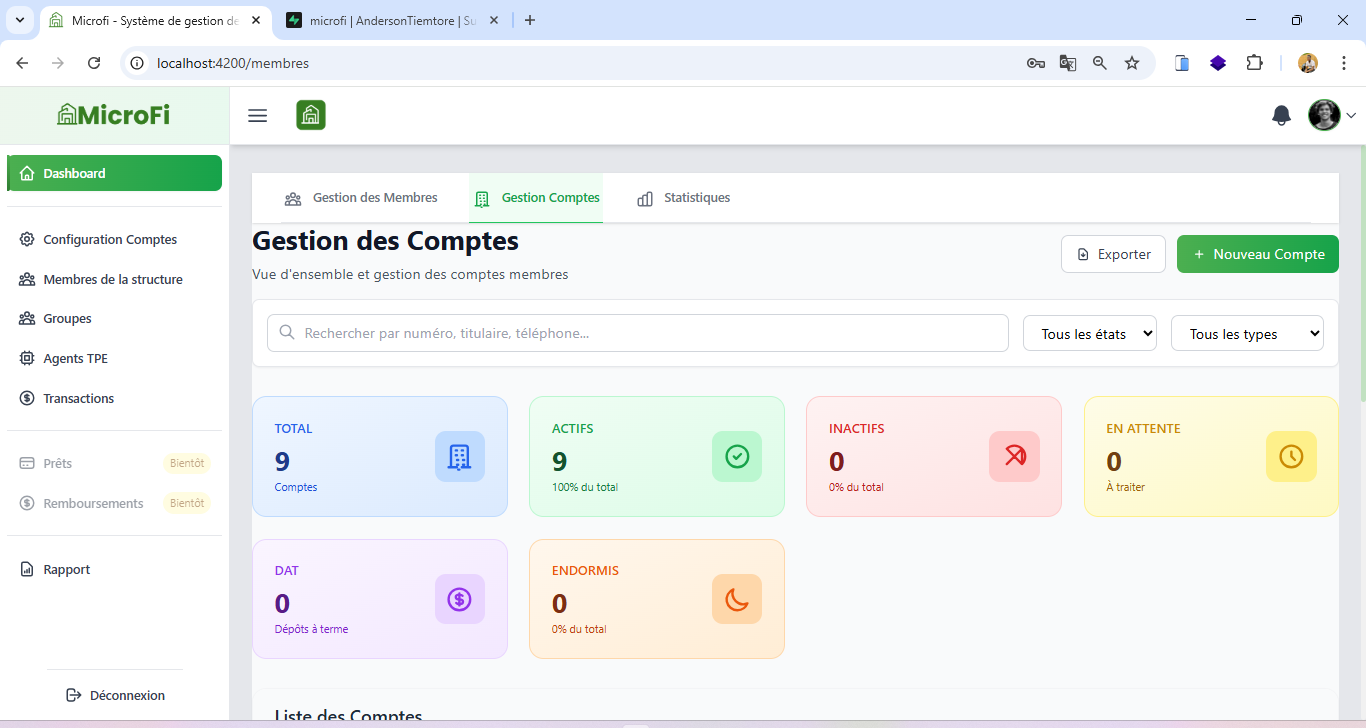Screen dimensions: 1366x728
Task: Click the Exporter button
Action: 1113,253
